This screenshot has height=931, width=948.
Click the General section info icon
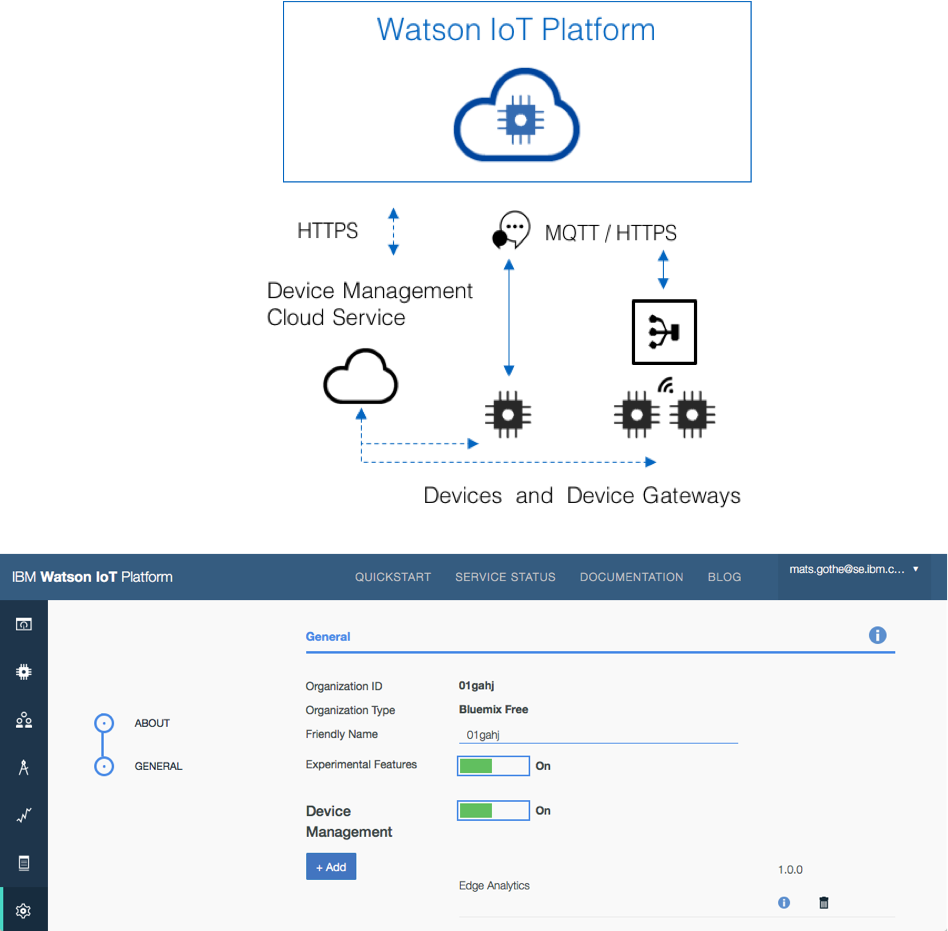pyautogui.click(x=877, y=635)
